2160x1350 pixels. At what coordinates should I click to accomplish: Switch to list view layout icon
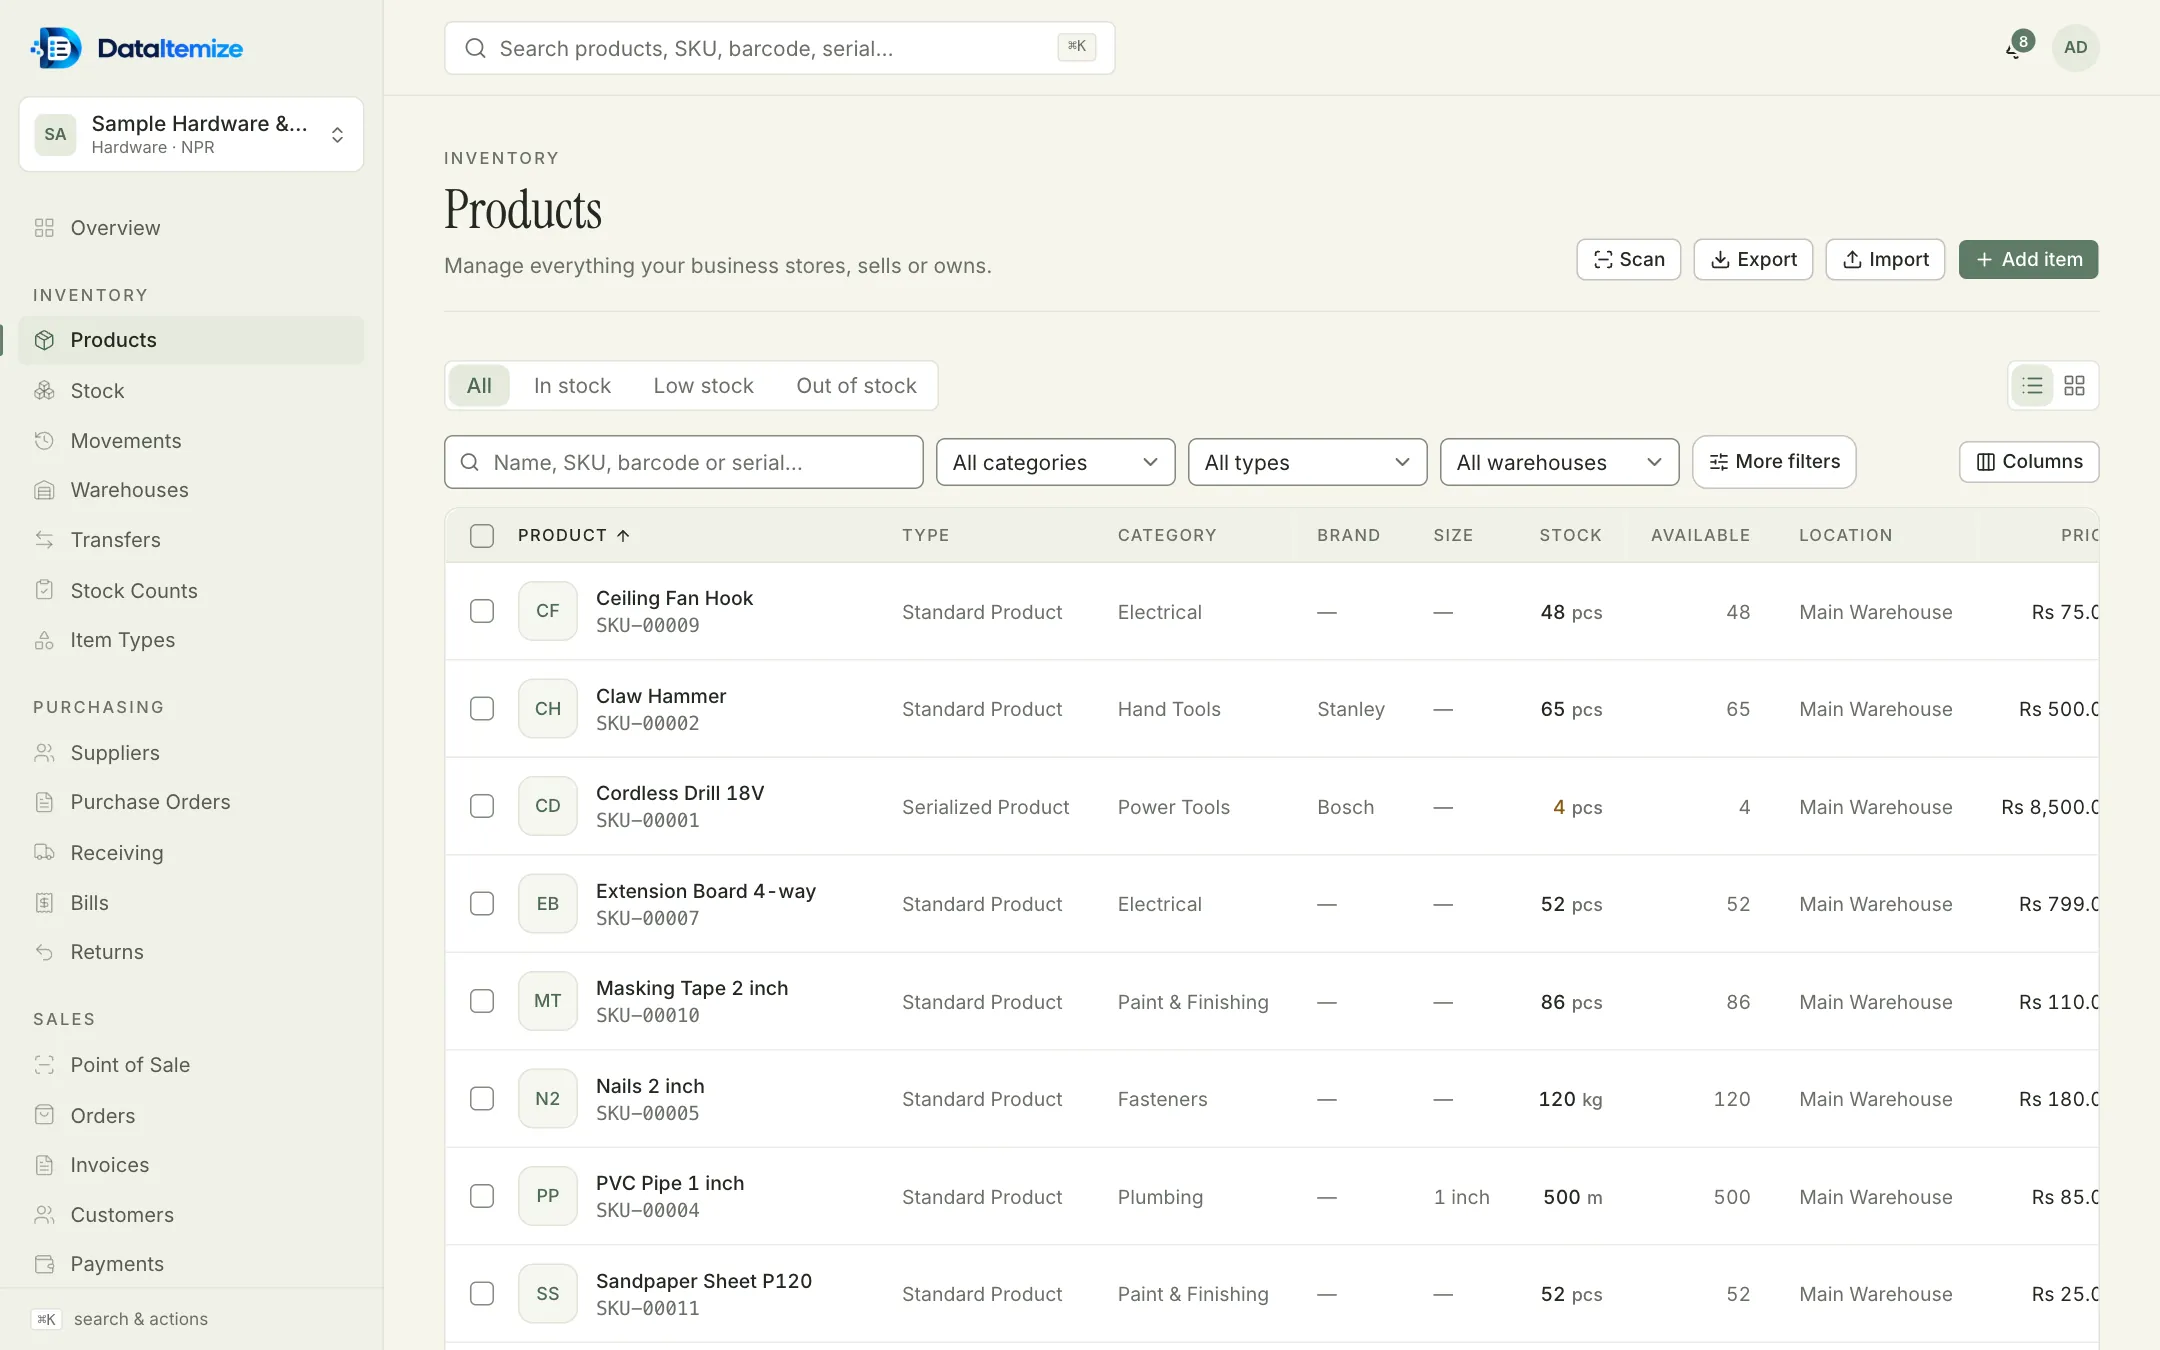pyautogui.click(x=2032, y=386)
